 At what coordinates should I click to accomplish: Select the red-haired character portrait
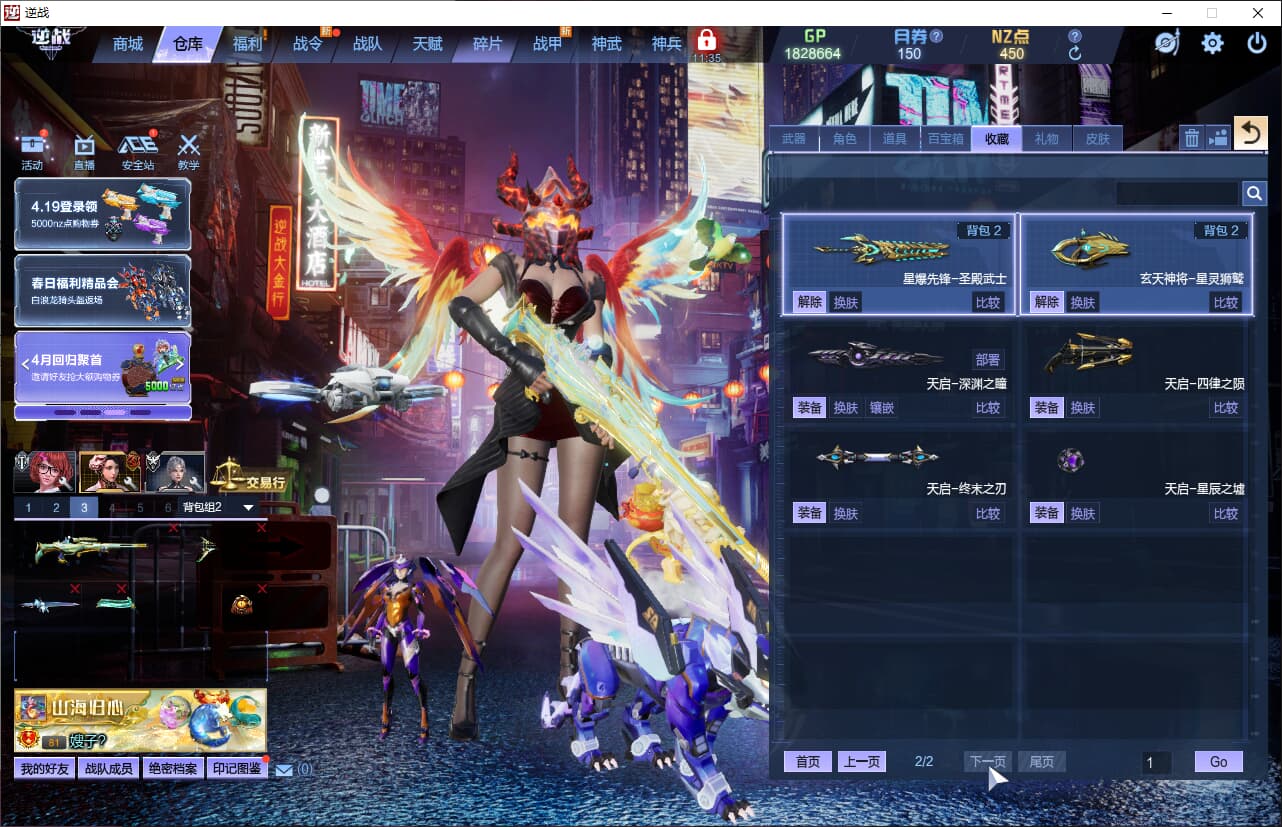pyautogui.click(x=44, y=472)
